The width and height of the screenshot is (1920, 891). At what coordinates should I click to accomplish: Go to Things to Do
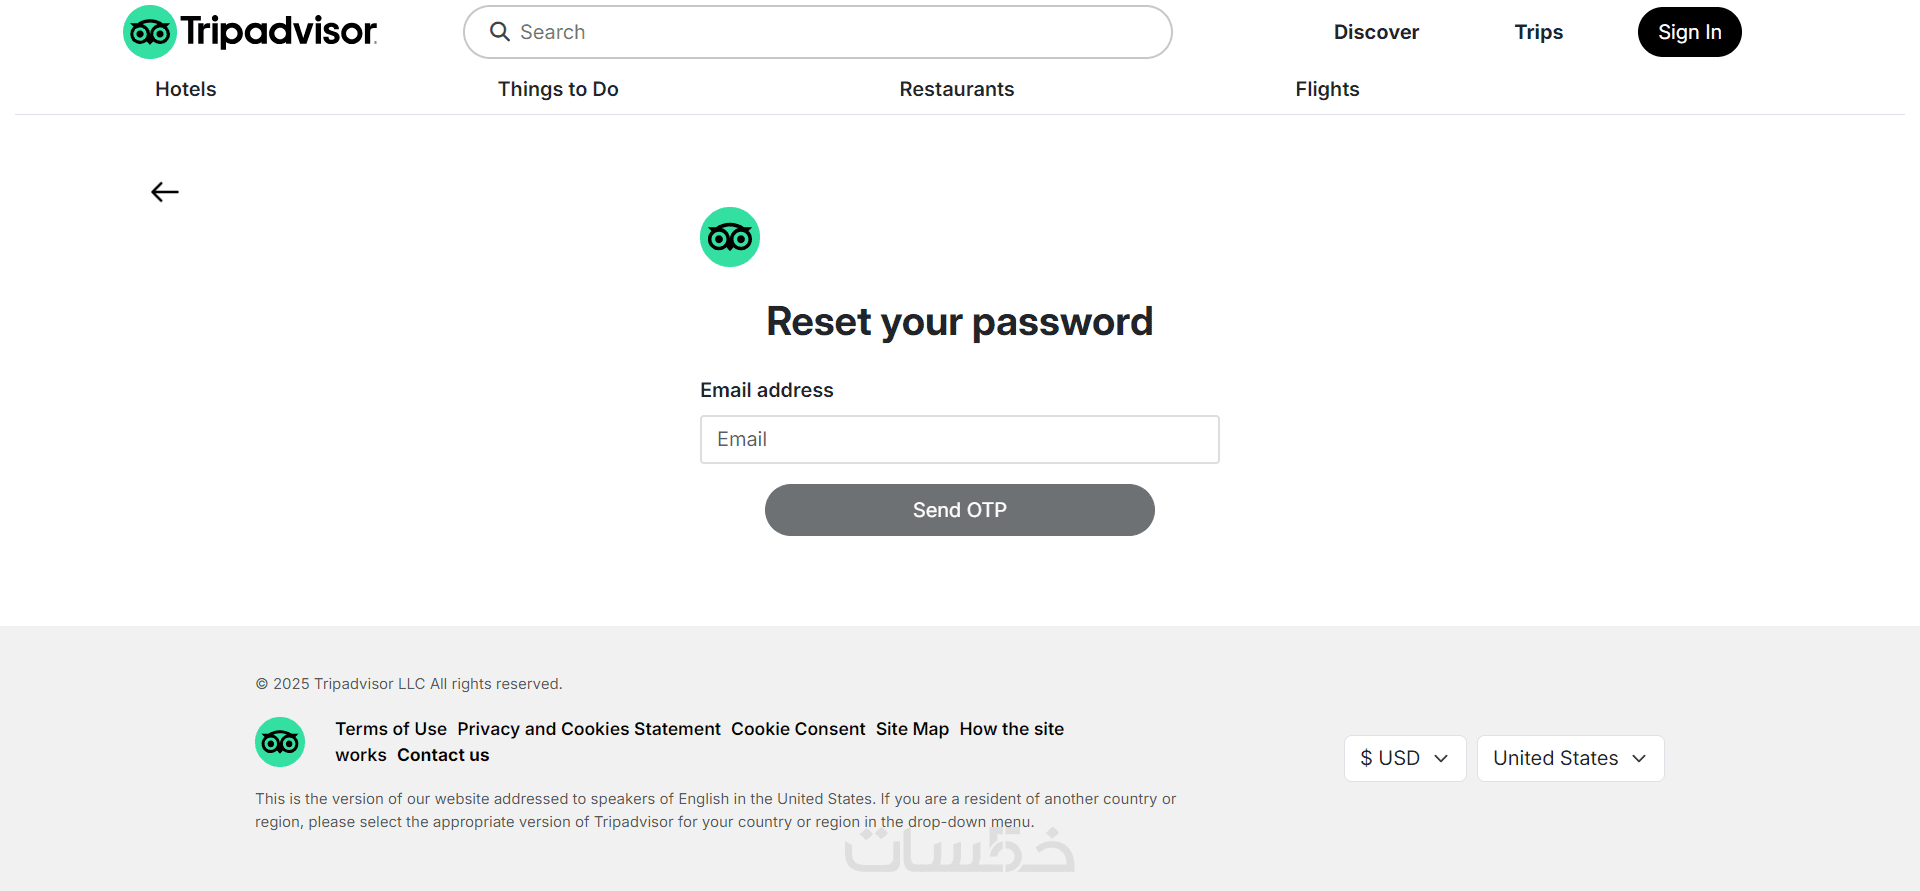[558, 89]
